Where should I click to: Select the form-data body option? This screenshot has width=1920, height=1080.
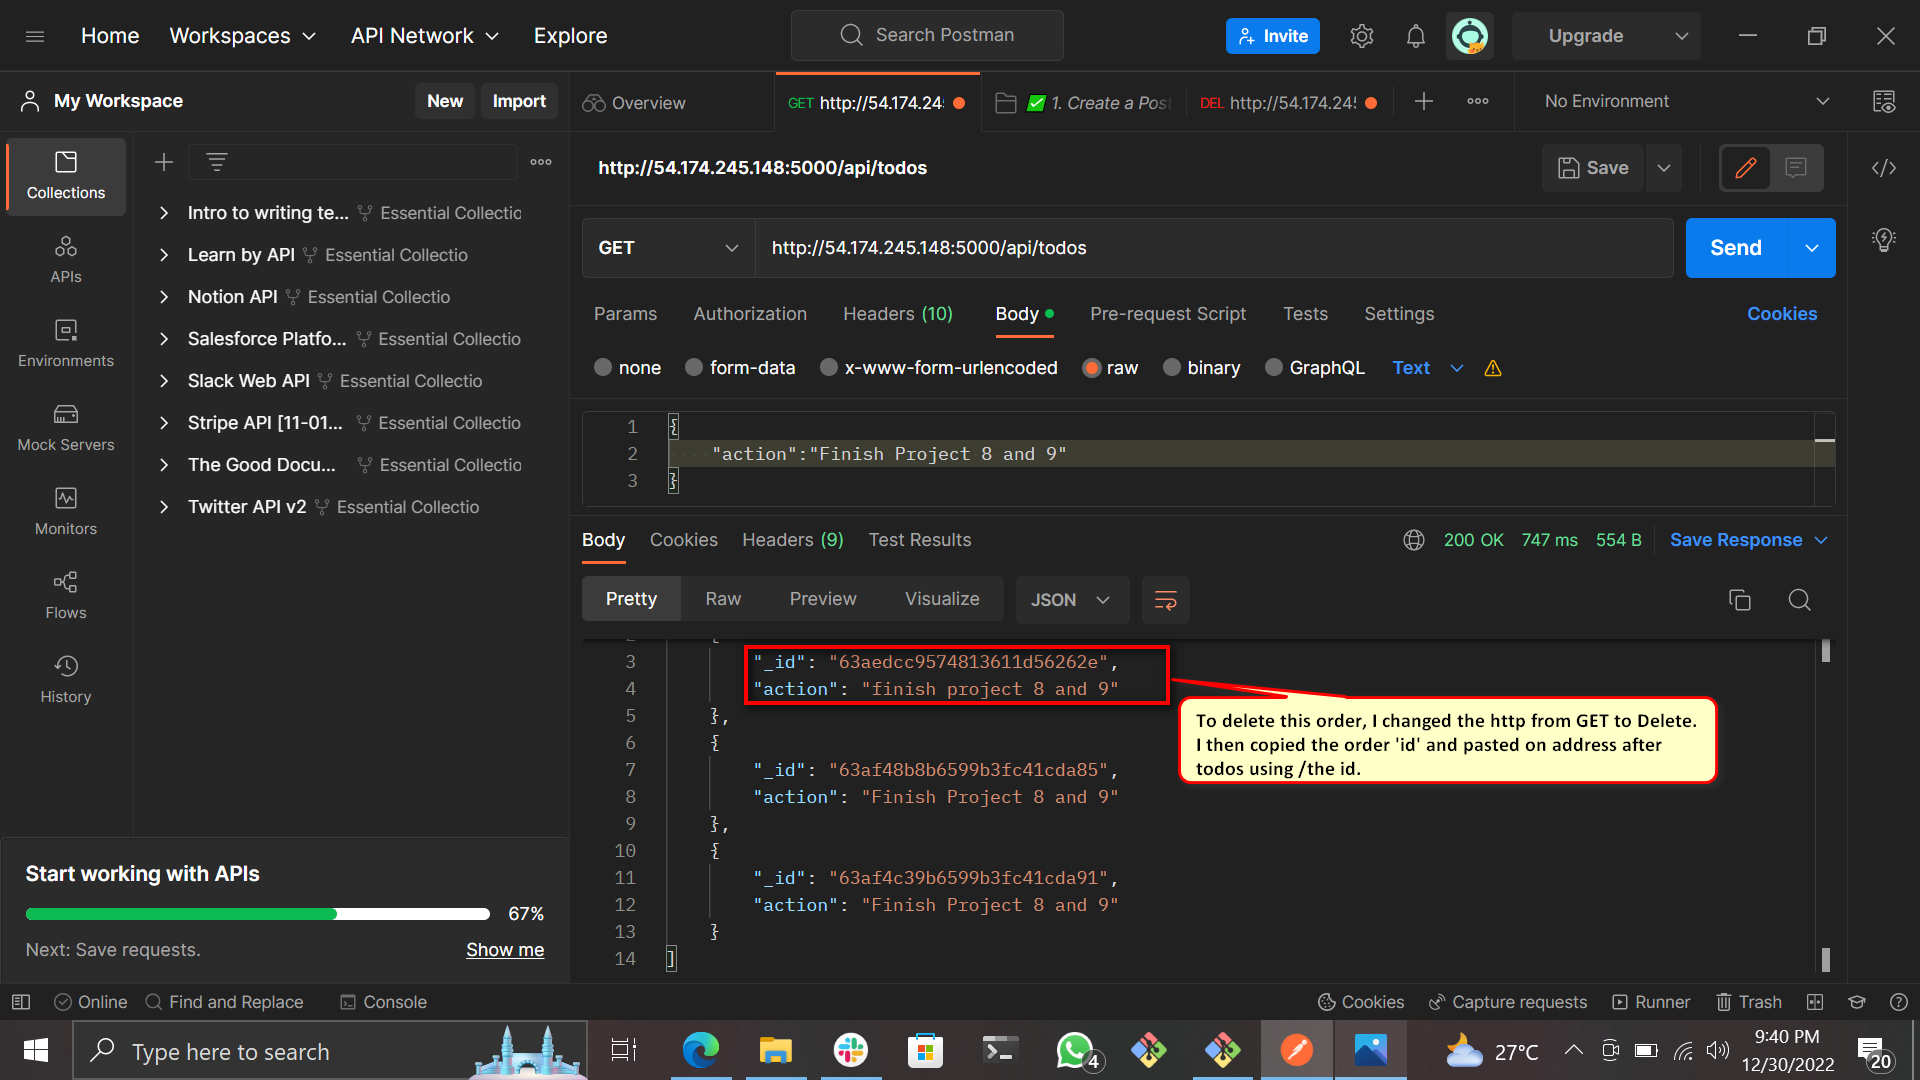coord(694,368)
